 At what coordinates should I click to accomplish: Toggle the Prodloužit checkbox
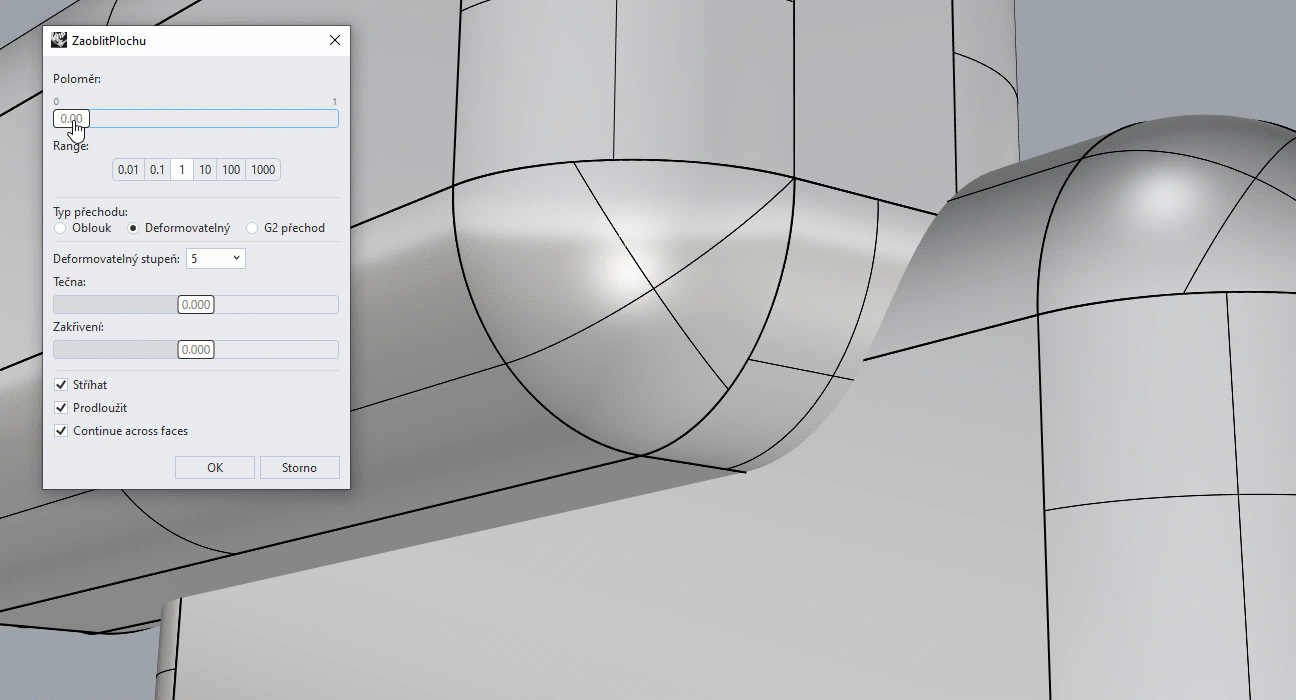click(62, 408)
